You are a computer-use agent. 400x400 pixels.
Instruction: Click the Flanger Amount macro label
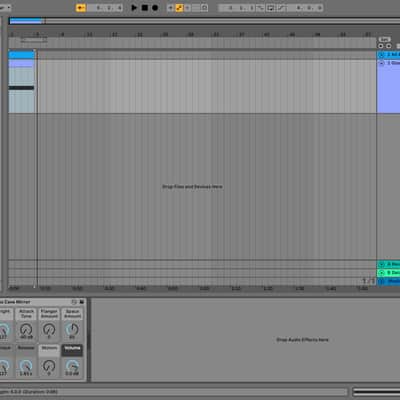(49, 313)
